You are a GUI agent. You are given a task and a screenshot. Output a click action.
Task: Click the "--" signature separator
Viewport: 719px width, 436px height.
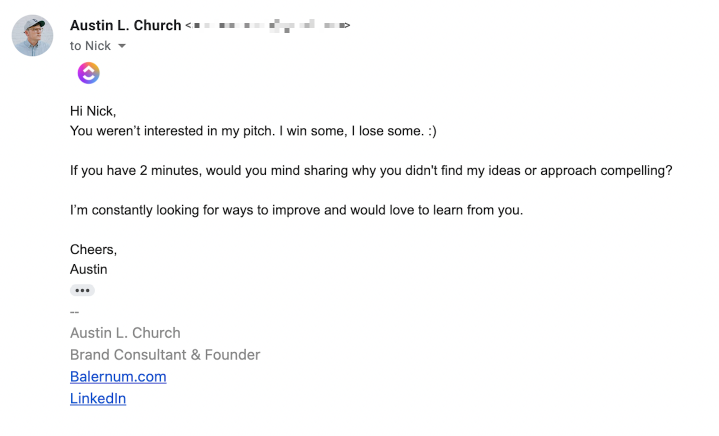74,312
